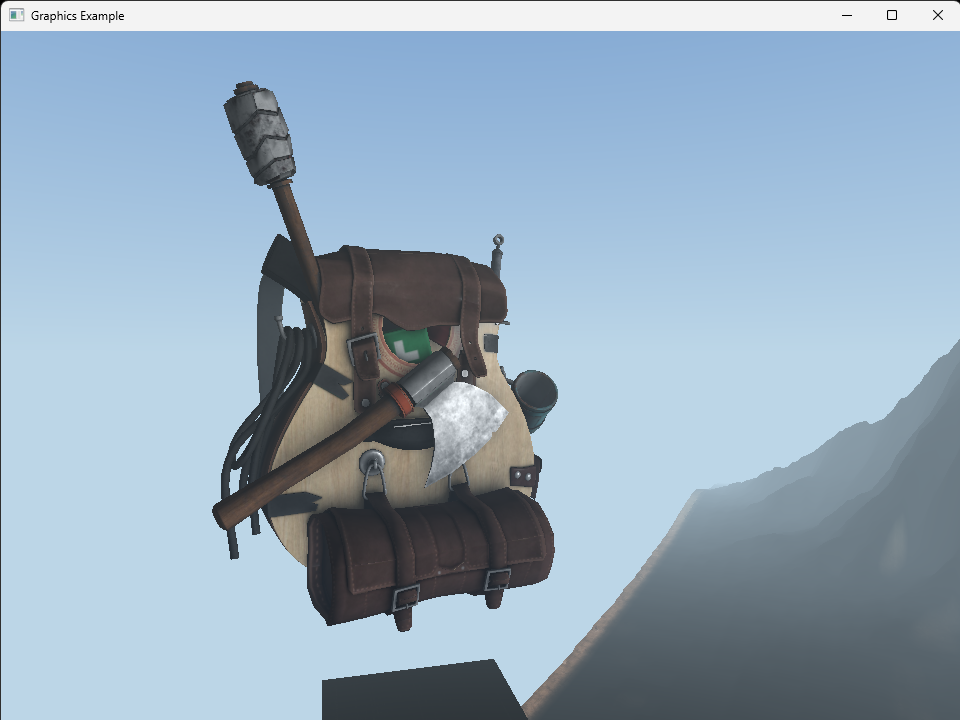
Task: Maximize the Graphics Example window
Action: [x=892, y=15]
